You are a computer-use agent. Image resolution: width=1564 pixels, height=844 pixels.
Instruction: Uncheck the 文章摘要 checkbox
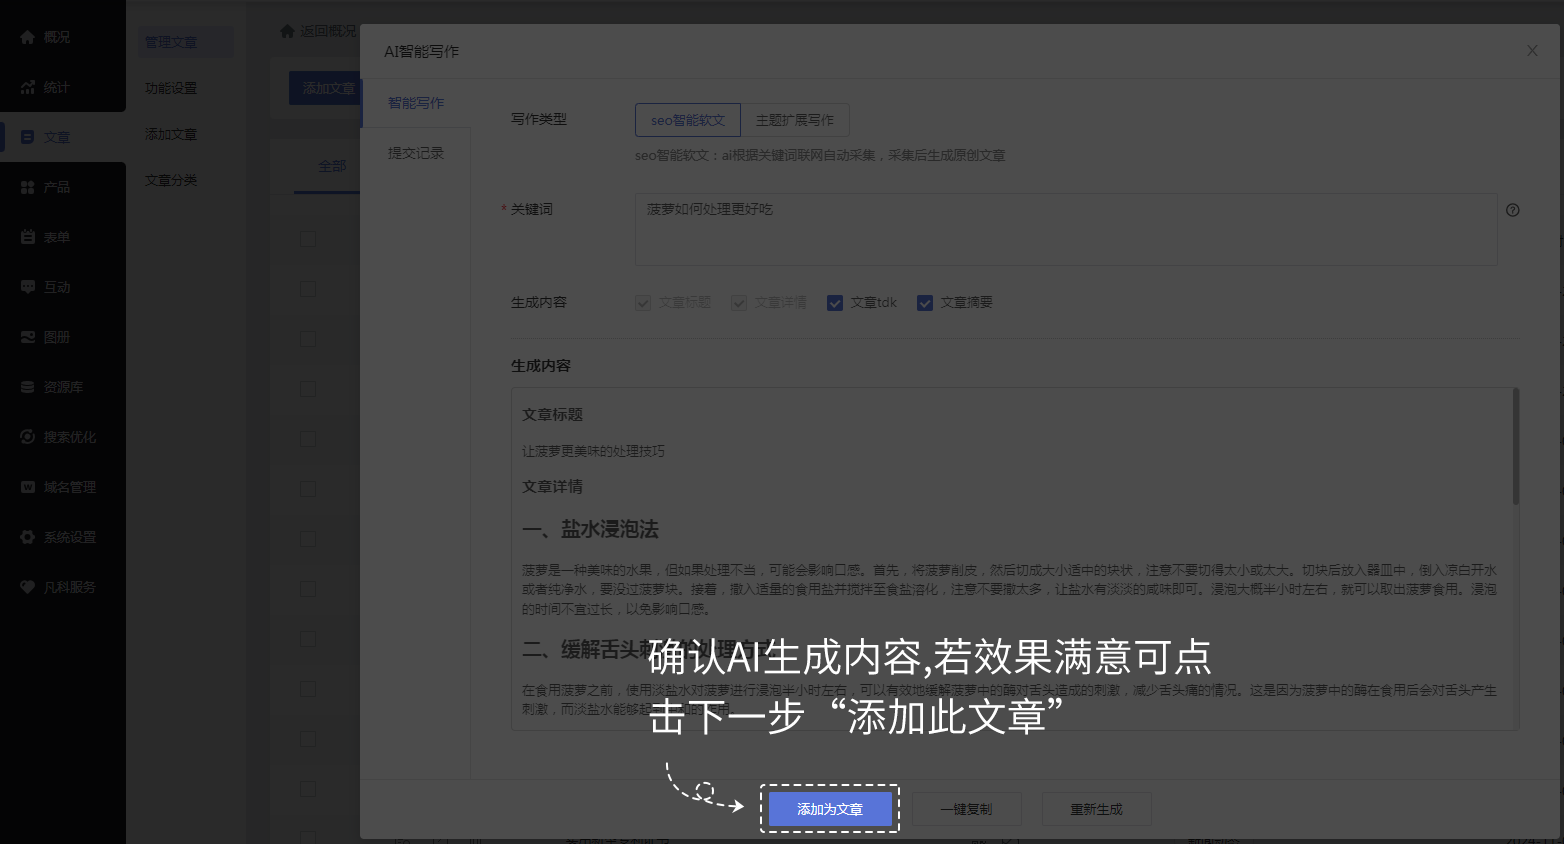pyautogui.click(x=924, y=302)
